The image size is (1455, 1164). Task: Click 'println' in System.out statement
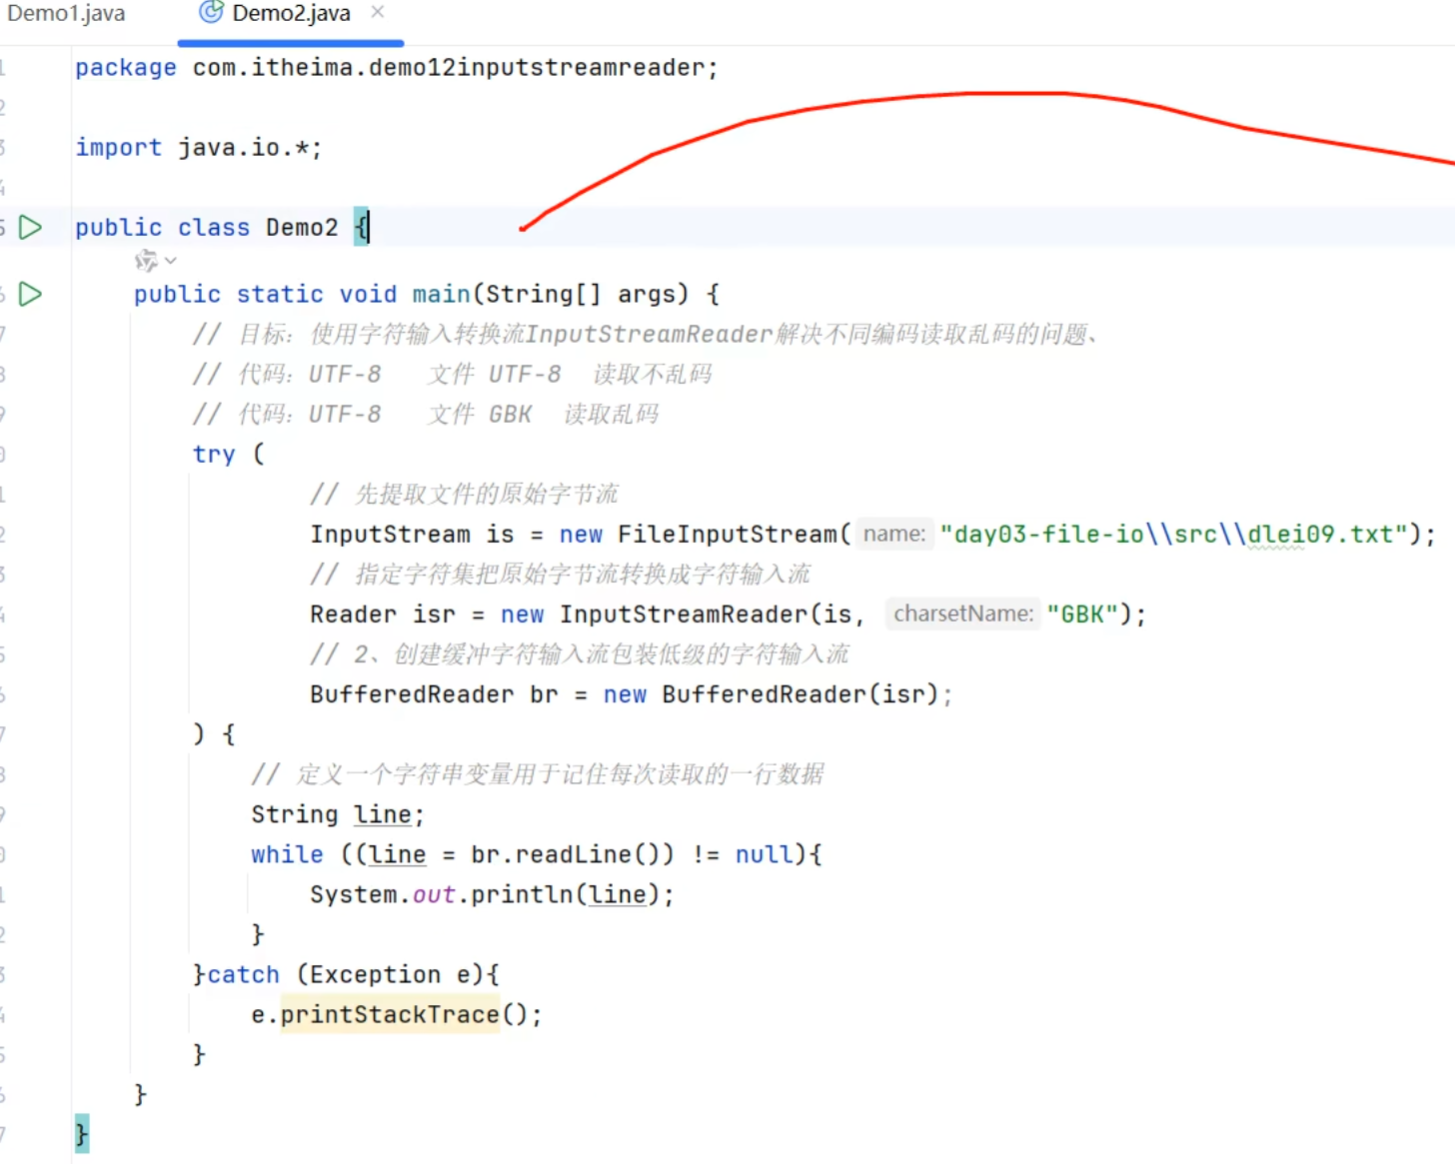coord(522,895)
